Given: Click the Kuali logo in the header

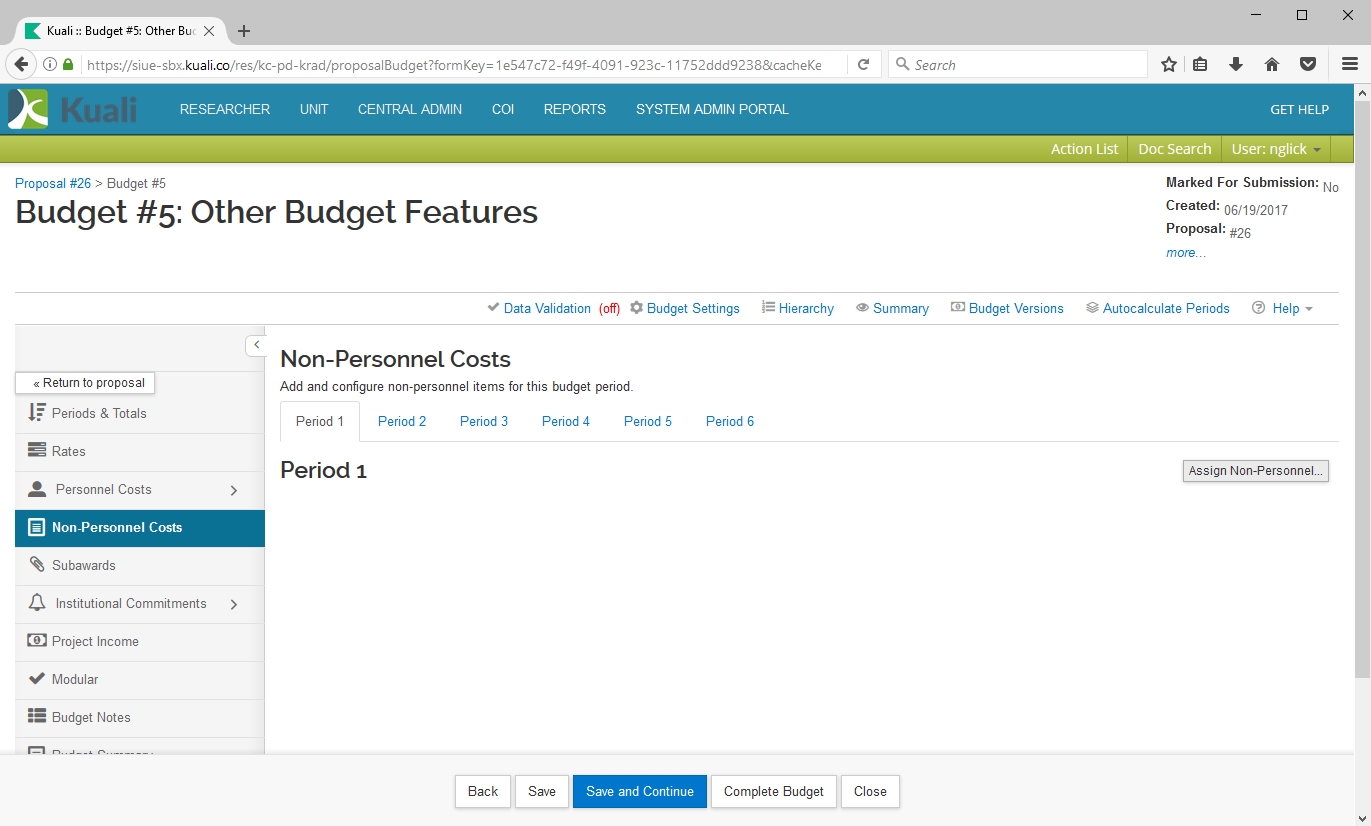Looking at the screenshot, I should coord(72,109).
